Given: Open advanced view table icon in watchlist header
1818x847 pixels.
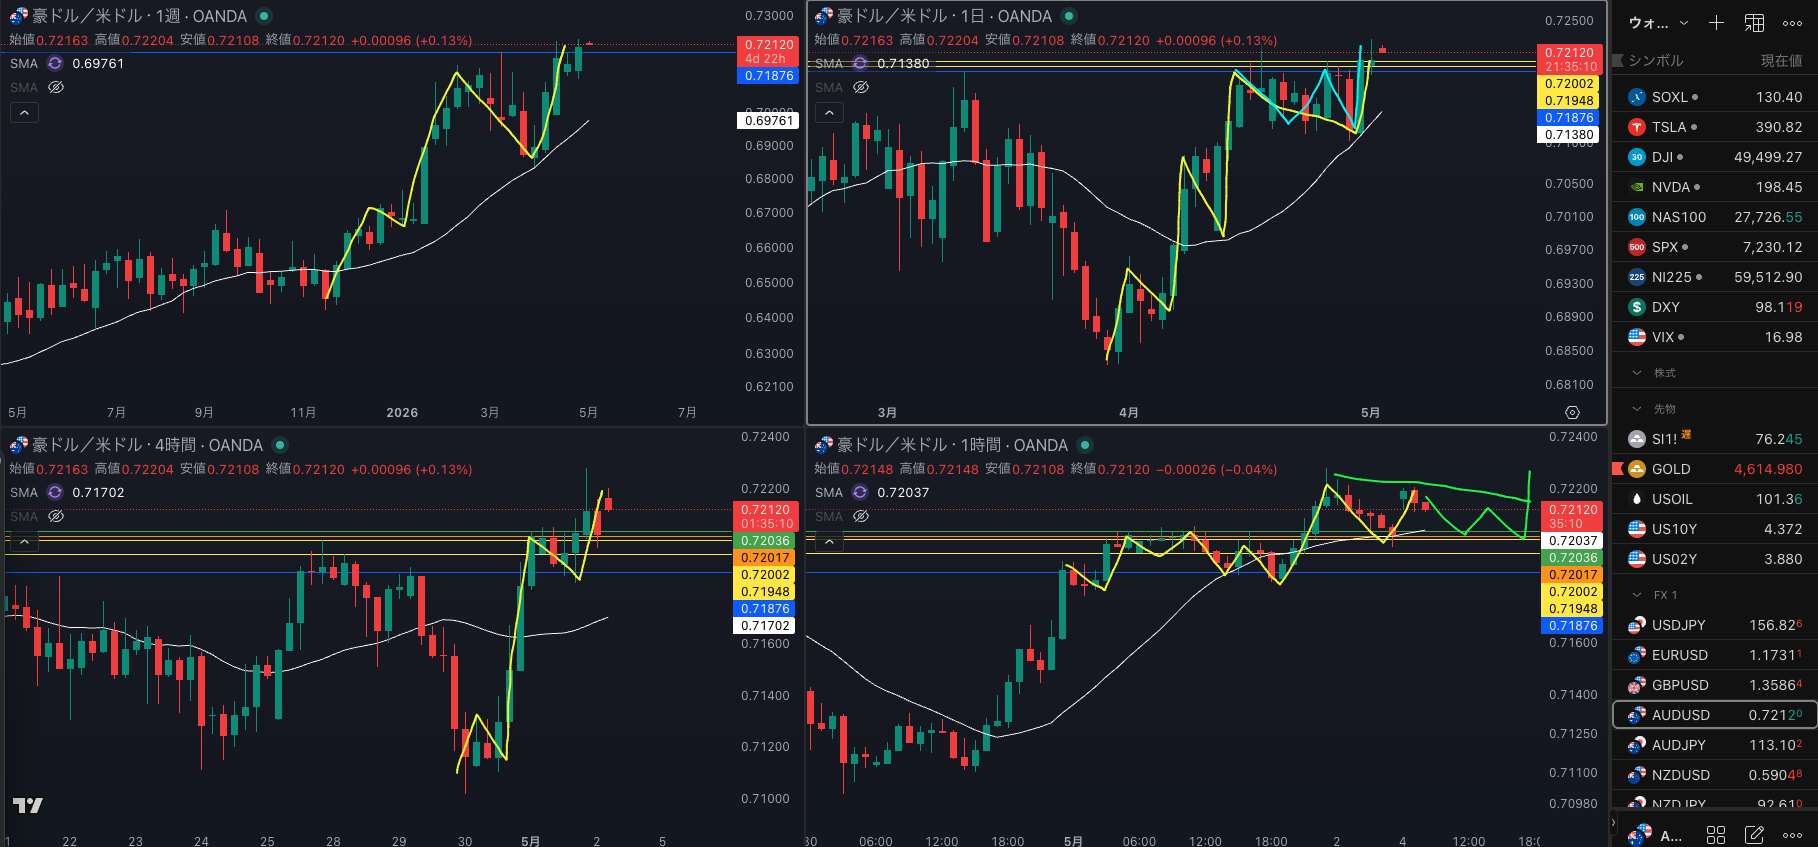Looking at the screenshot, I should tap(1754, 22).
